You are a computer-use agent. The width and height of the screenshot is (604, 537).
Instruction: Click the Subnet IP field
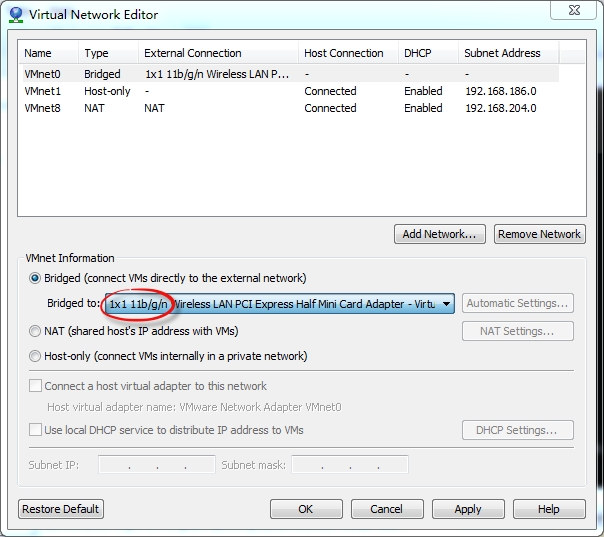pos(157,464)
